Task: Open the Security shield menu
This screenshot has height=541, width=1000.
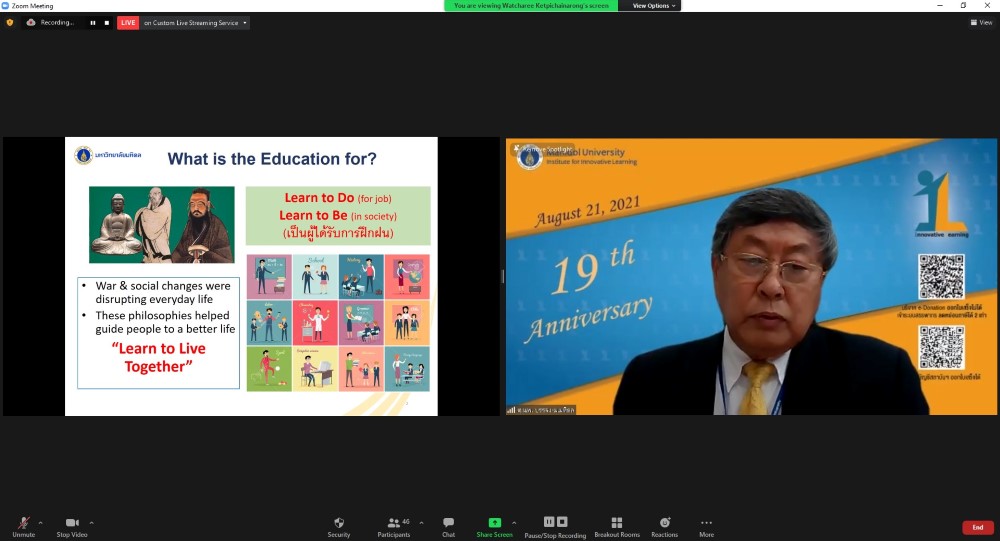Action: click(x=338, y=526)
